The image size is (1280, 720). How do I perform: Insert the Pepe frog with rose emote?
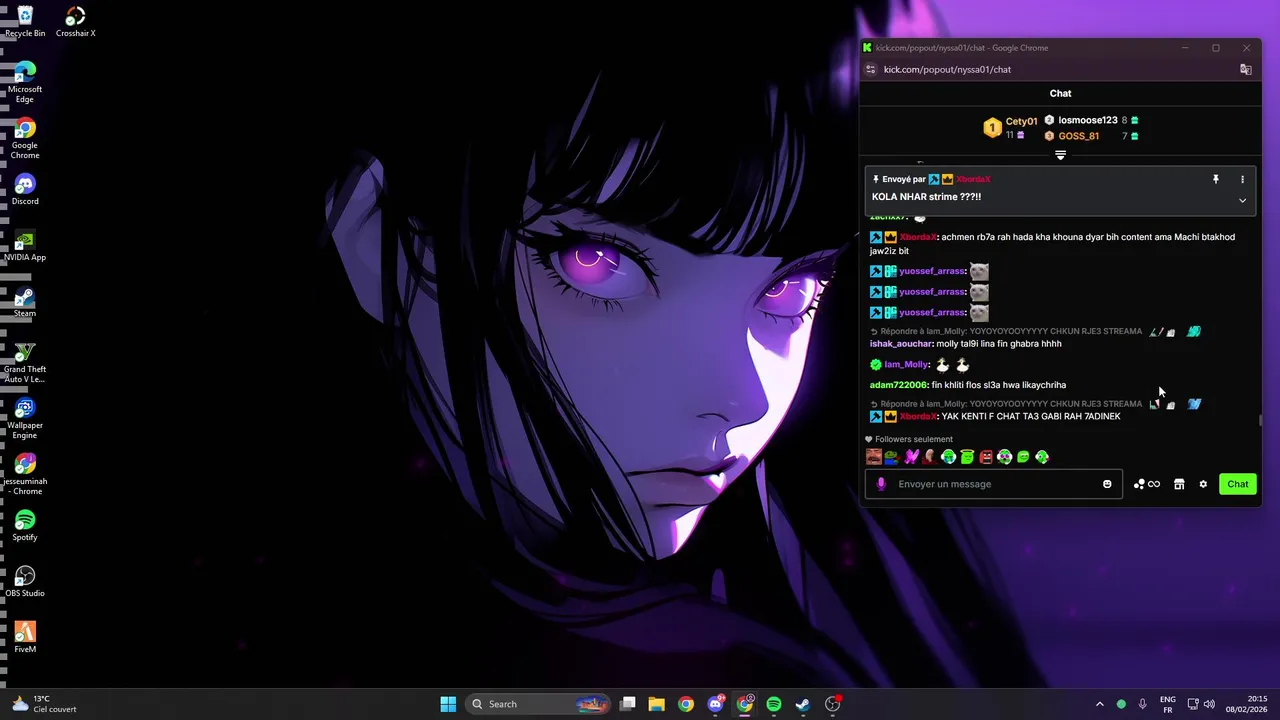(x=892, y=457)
